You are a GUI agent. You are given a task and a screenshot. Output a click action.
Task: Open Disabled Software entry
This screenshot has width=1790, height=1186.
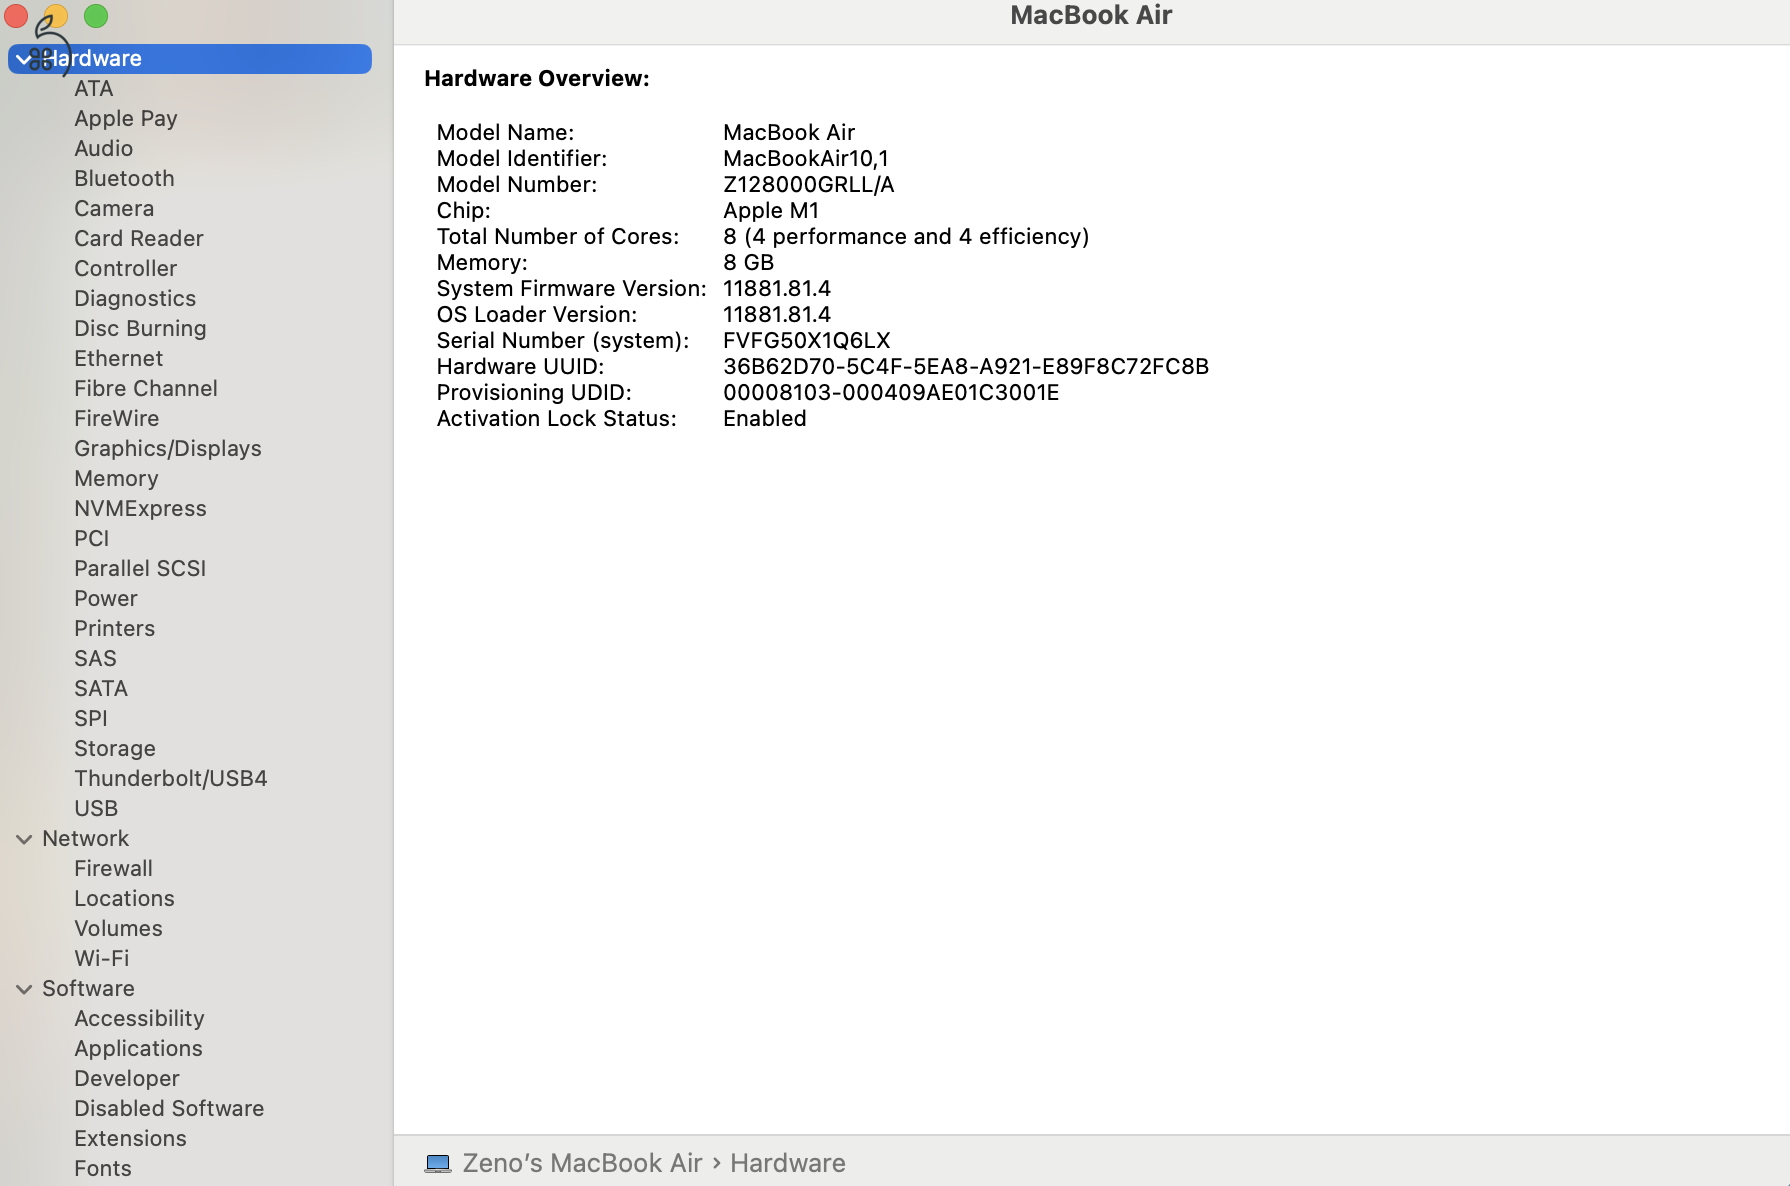coord(169,1109)
